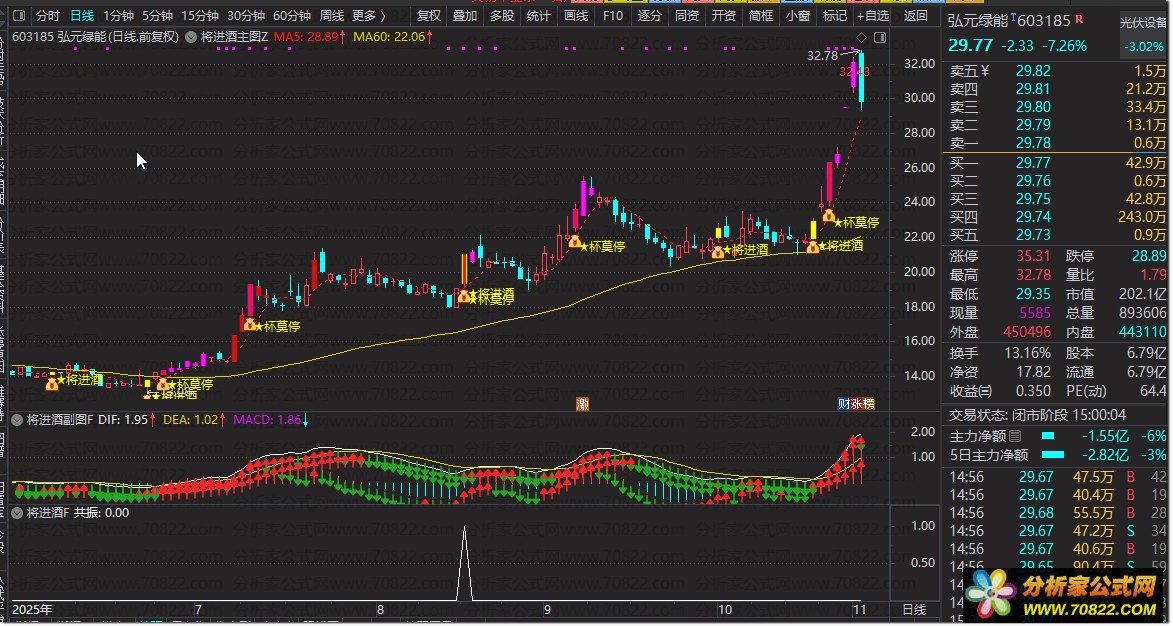Screen dimensions: 1173x626
Task: Click the 叠加 overlay button
Action: tap(465, 15)
